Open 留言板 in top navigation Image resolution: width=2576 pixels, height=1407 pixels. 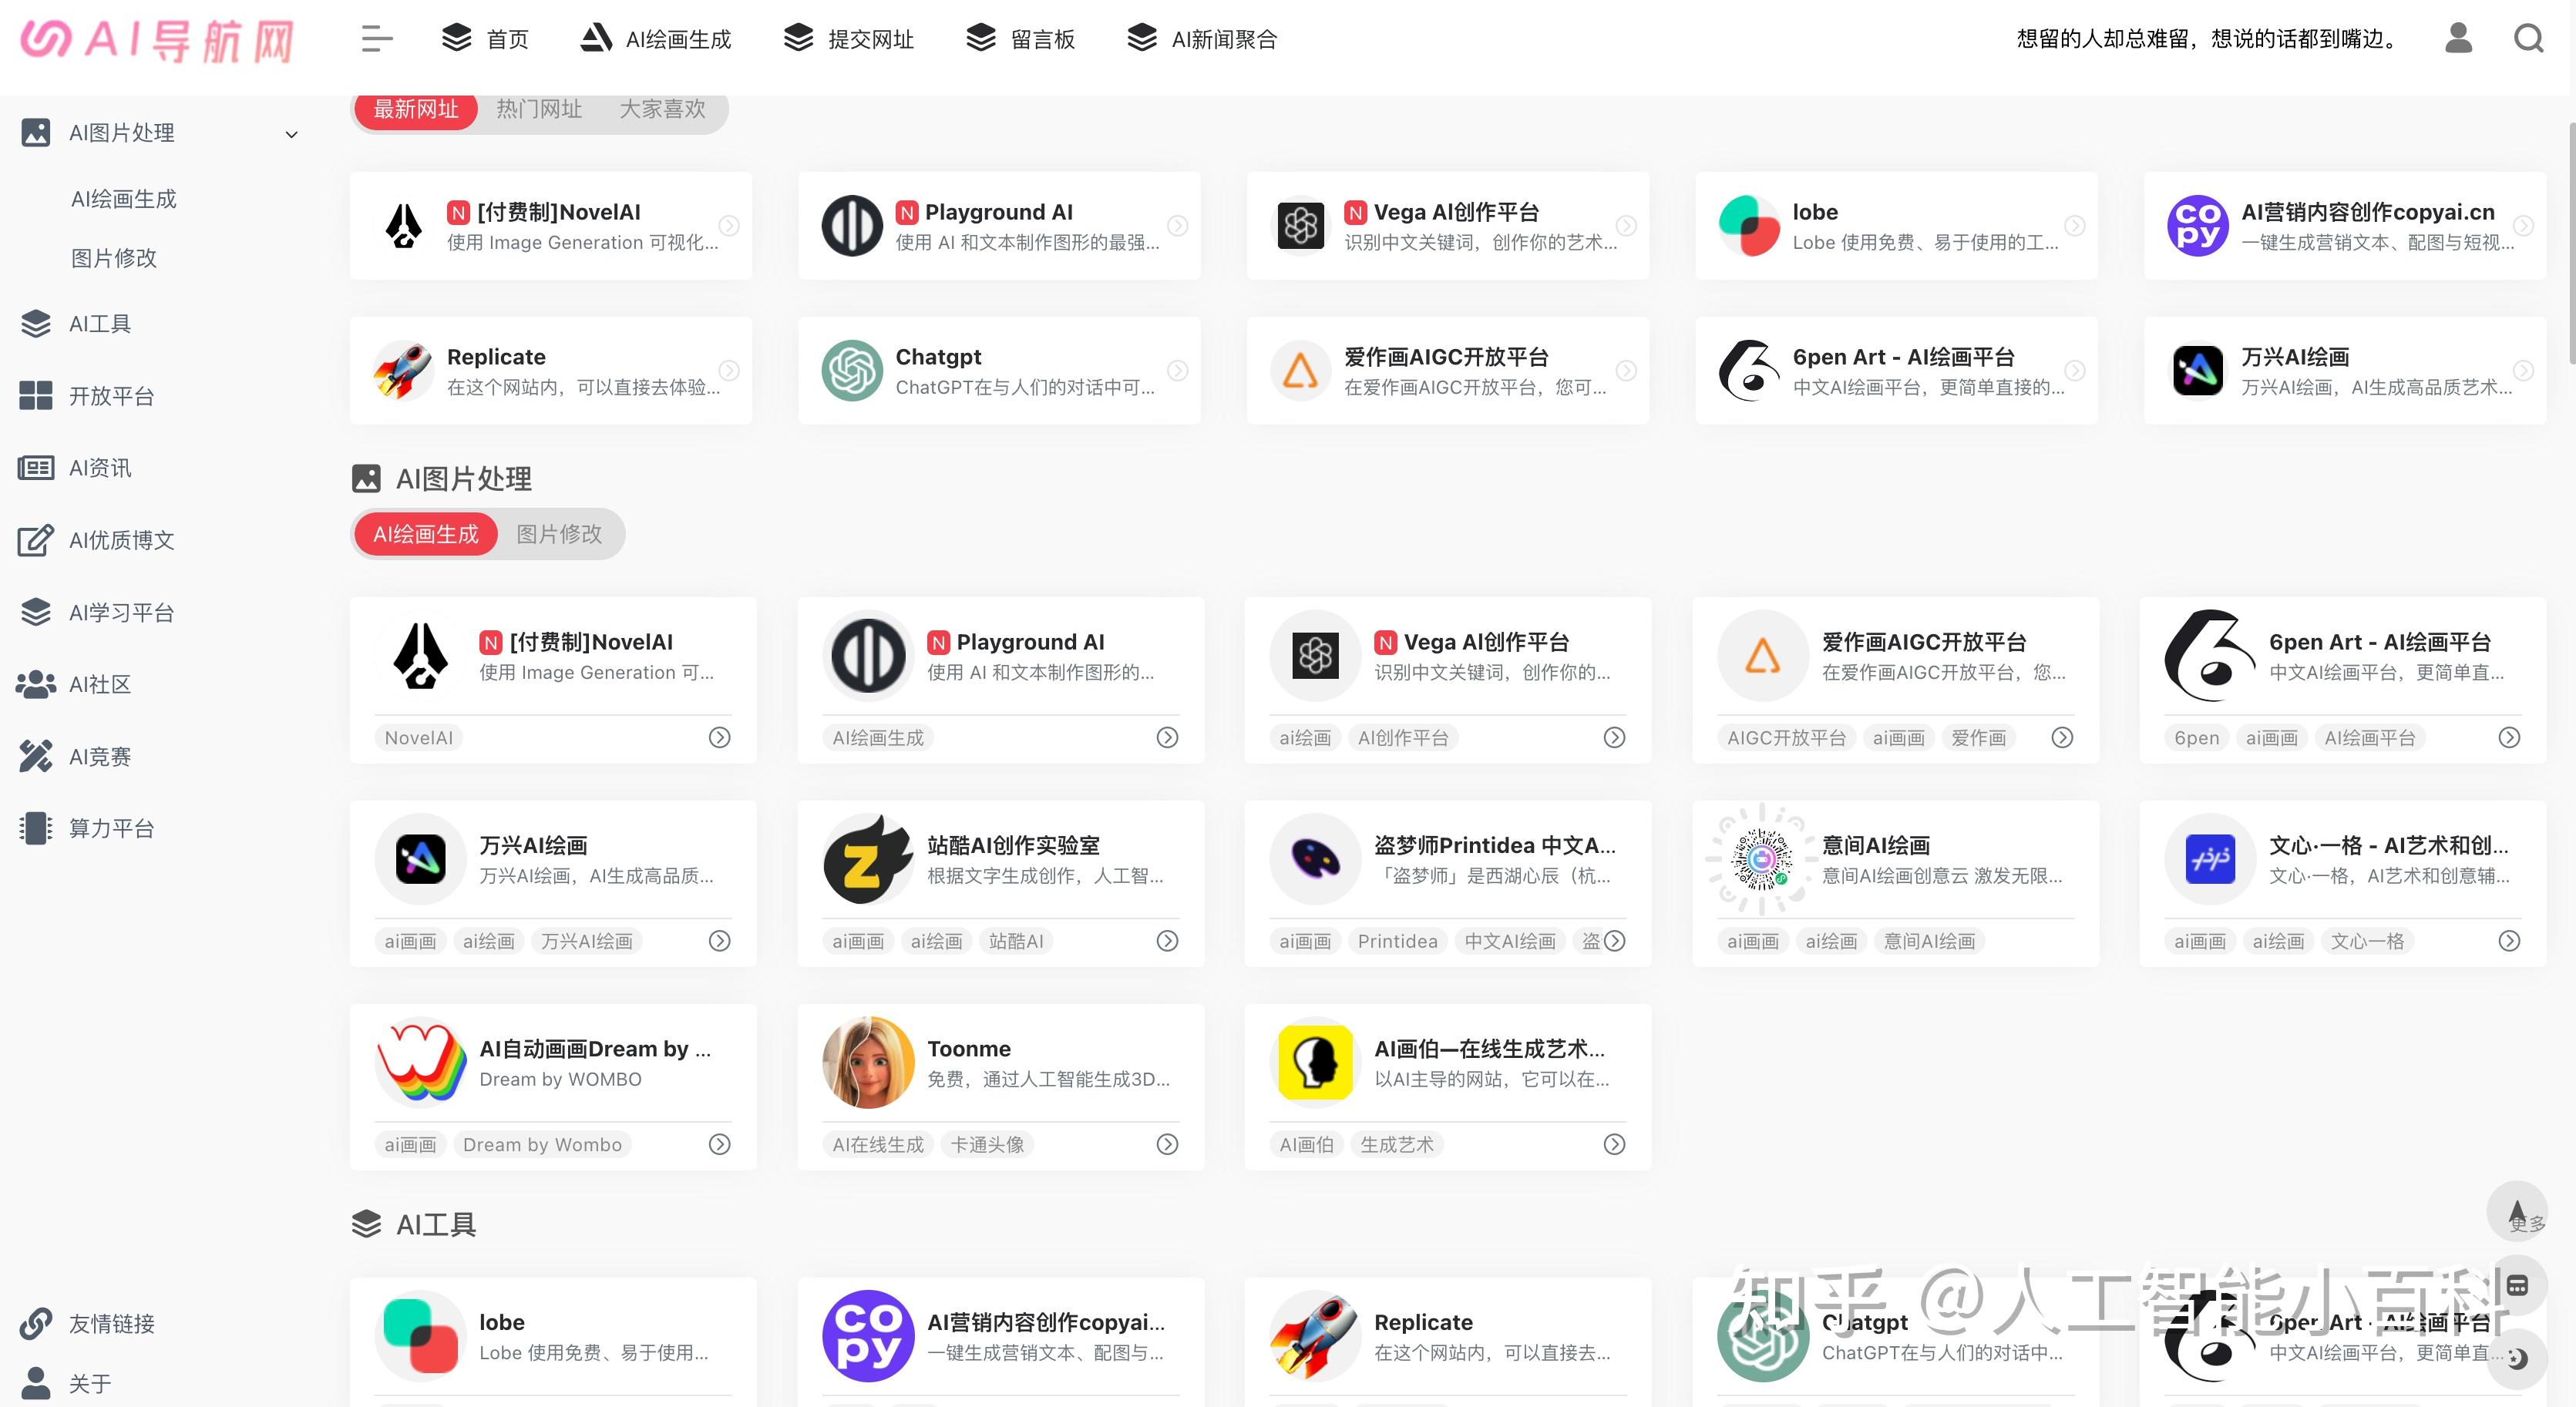click(x=1020, y=39)
